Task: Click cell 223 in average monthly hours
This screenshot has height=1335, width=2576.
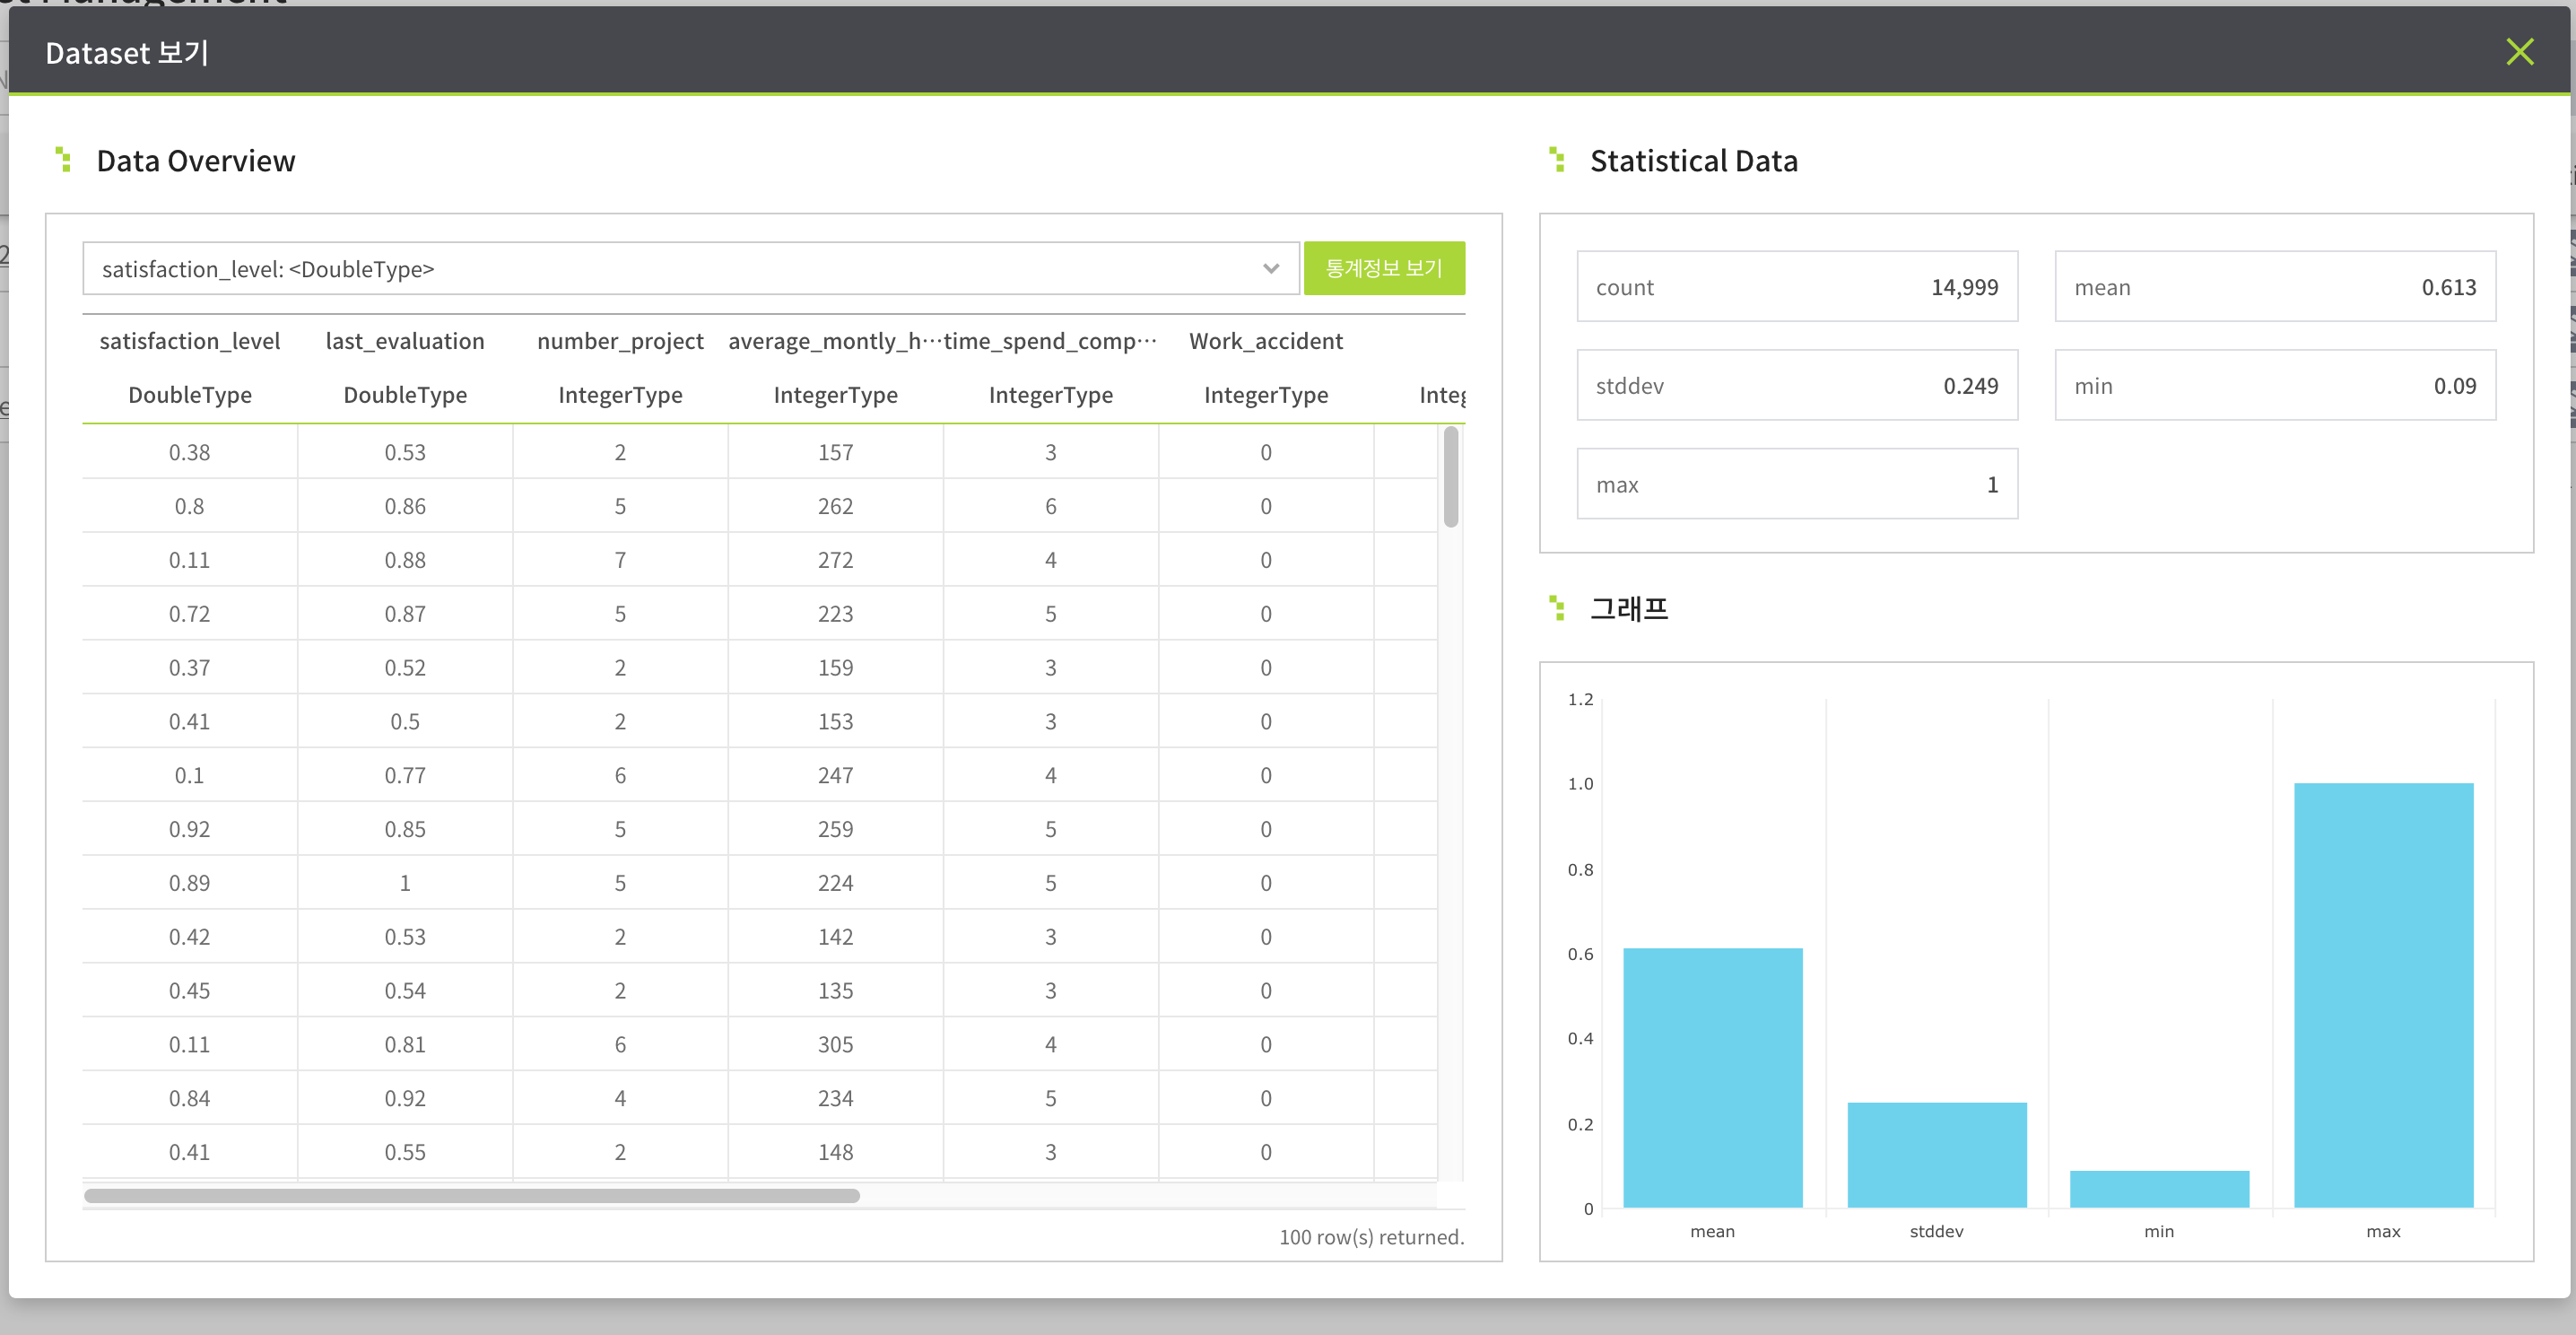Action: (x=835, y=614)
